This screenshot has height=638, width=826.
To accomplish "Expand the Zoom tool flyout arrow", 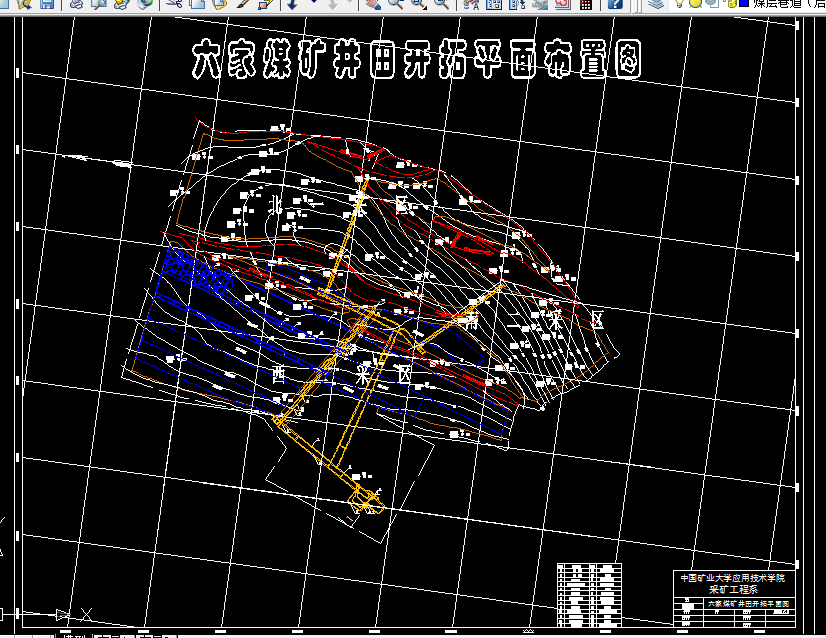I will pos(425,10).
